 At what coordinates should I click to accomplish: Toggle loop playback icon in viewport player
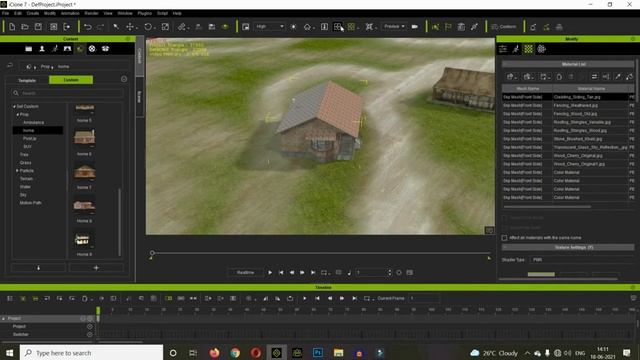coord(324,272)
